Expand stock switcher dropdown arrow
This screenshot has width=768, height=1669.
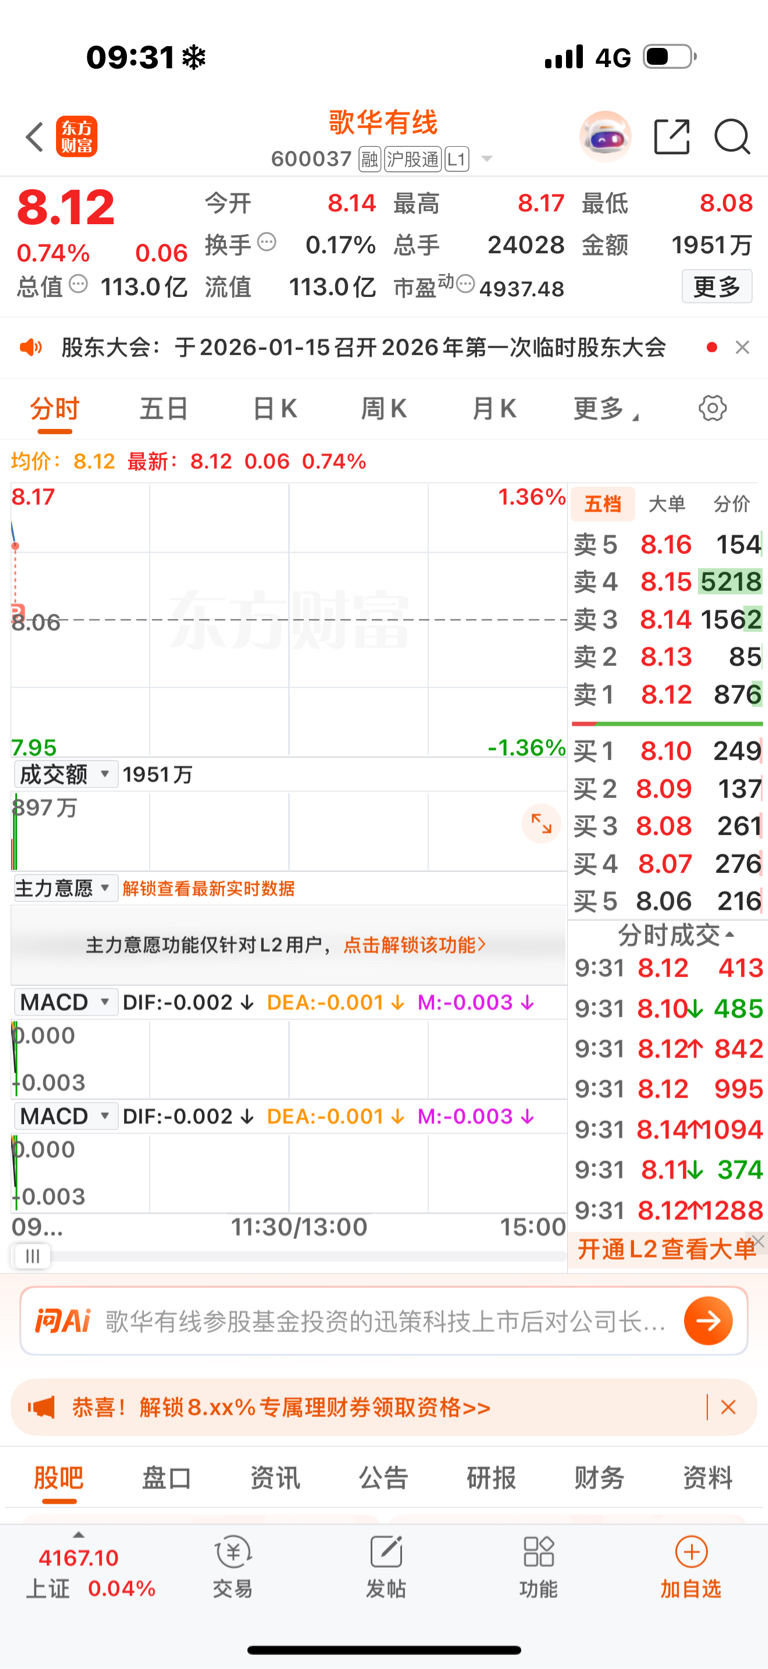pos(487,159)
